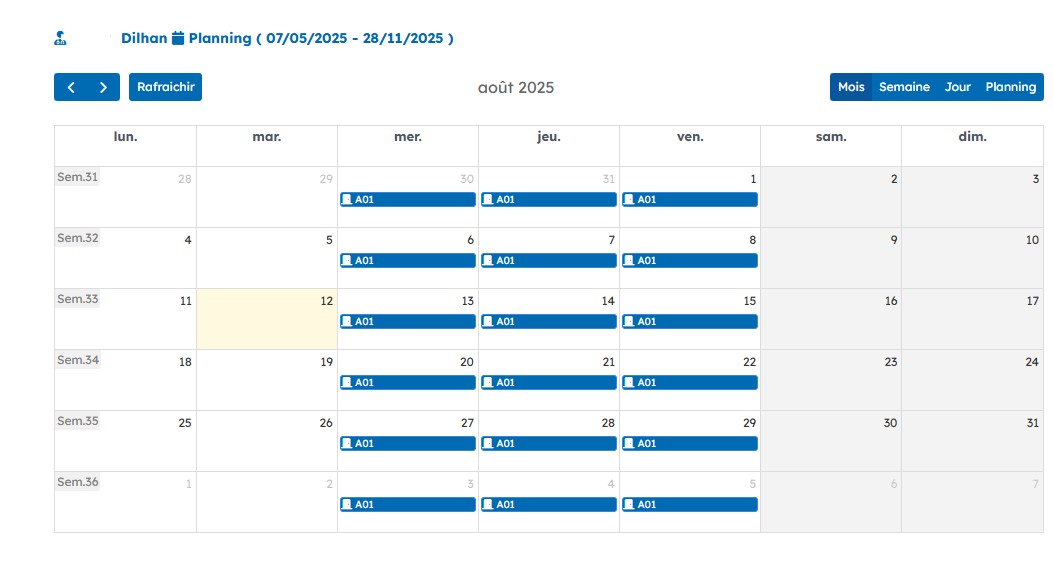Click the user icon beside Dilhan
Viewport: 1054px width, 577px height.
(x=60, y=39)
